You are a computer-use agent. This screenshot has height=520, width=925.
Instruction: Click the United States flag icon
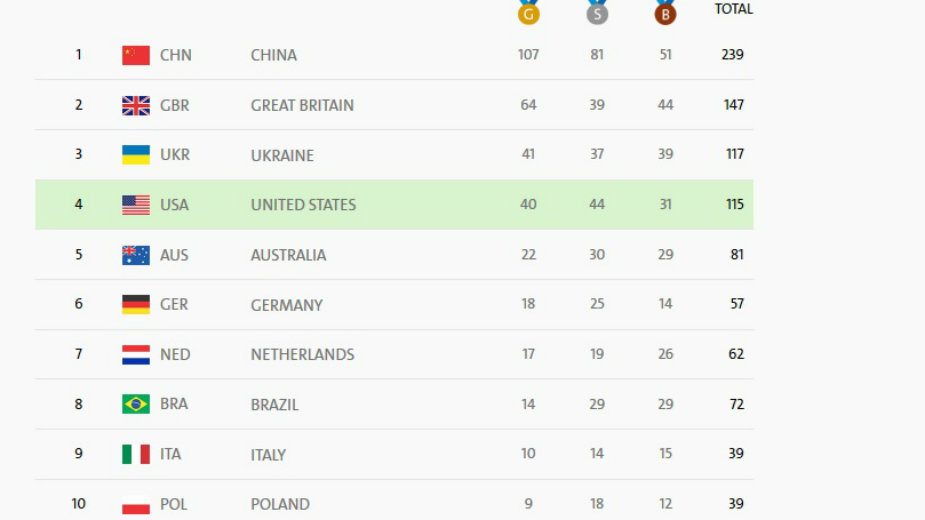(x=136, y=205)
